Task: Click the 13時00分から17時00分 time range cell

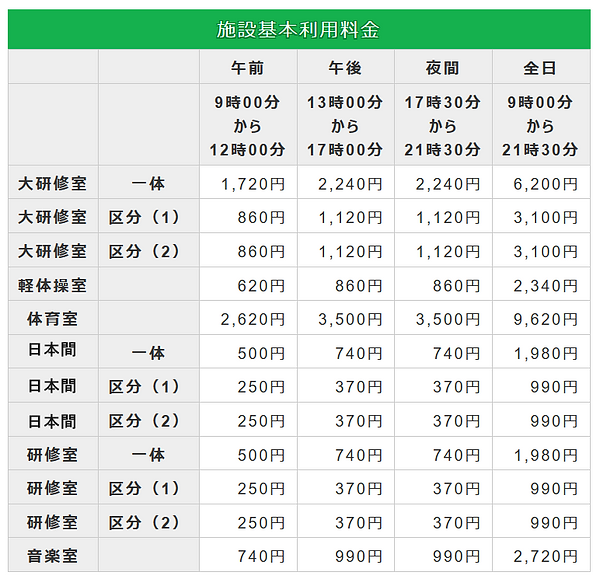Action: [346, 126]
